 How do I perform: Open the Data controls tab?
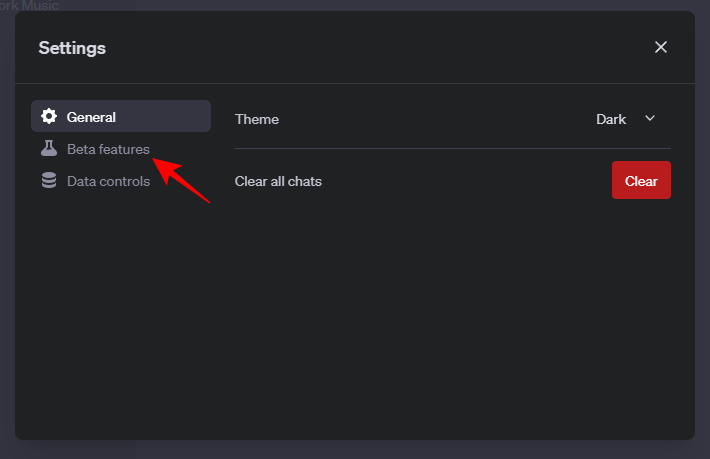click(x=108, y=181)
